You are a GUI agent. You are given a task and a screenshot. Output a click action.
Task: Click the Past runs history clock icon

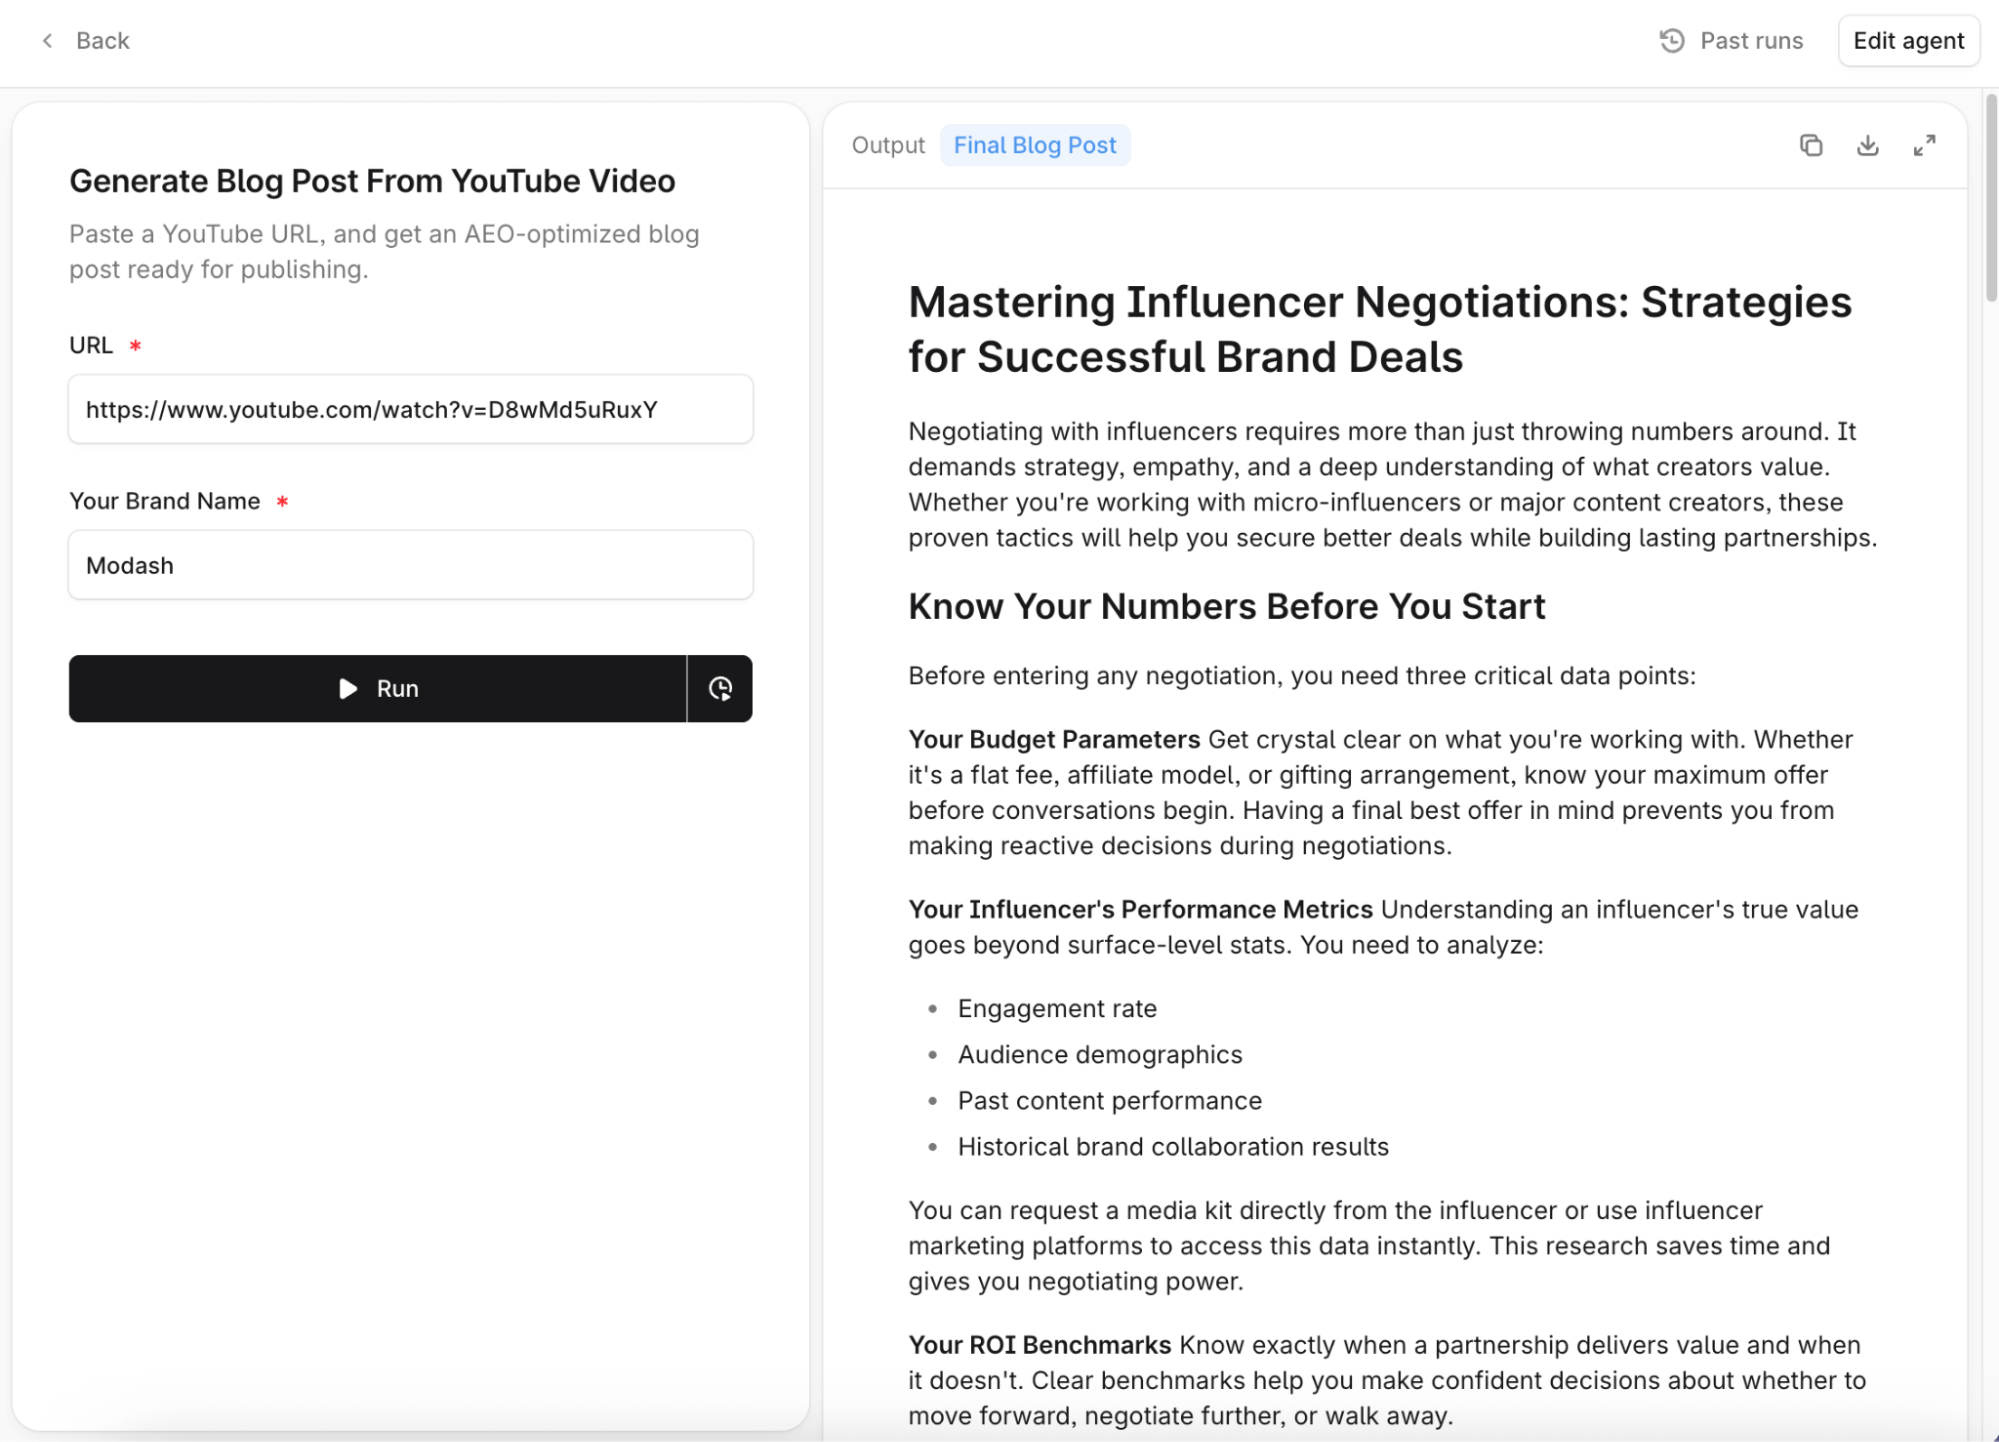[1671, 41]
